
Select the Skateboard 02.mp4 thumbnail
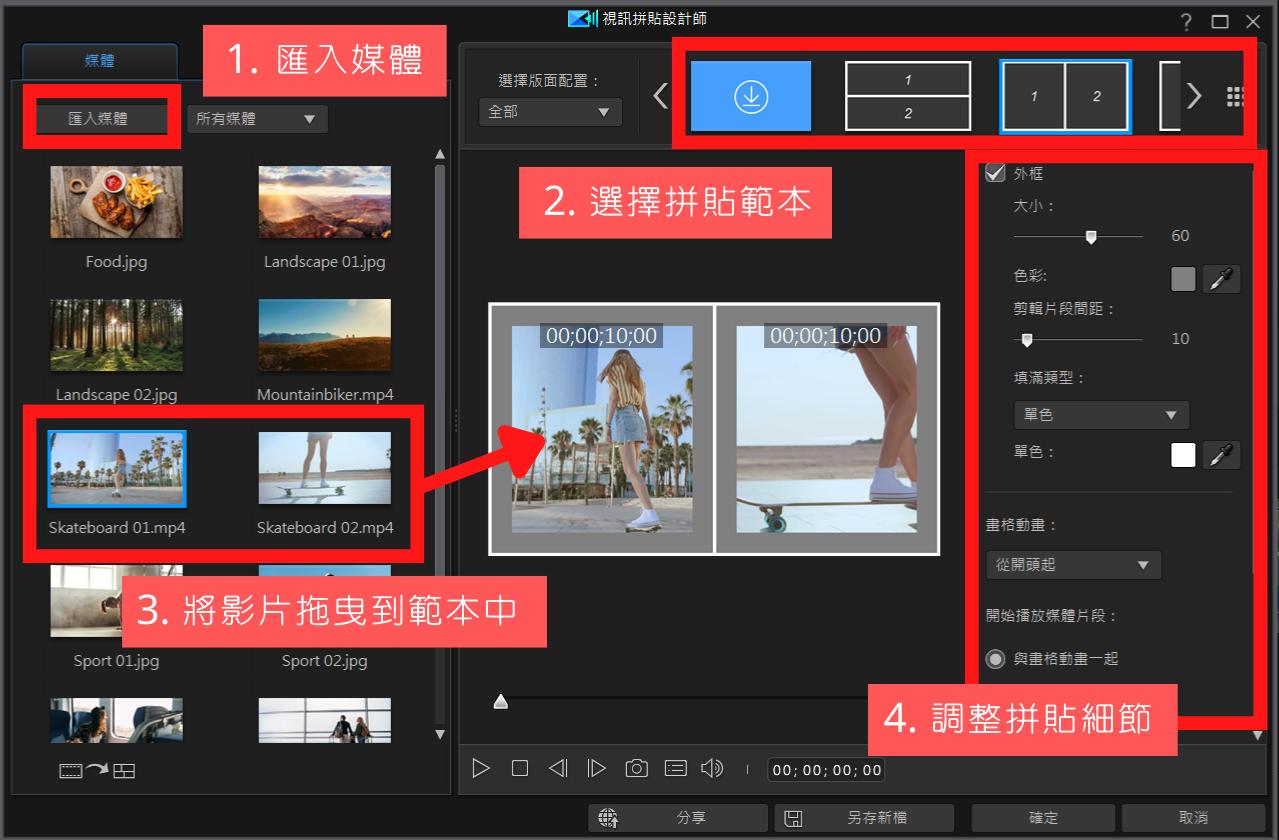click(324, 468)
